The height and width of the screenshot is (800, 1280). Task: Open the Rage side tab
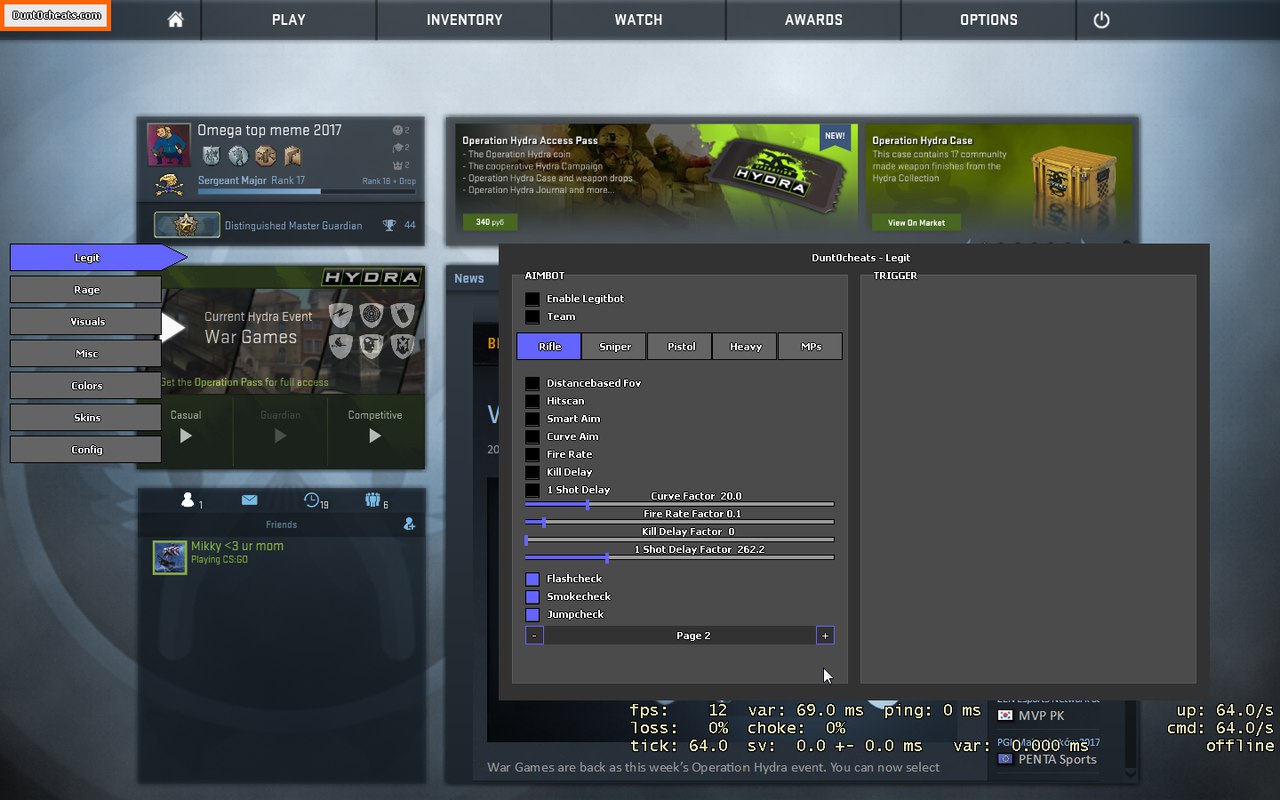pos(86,290)
